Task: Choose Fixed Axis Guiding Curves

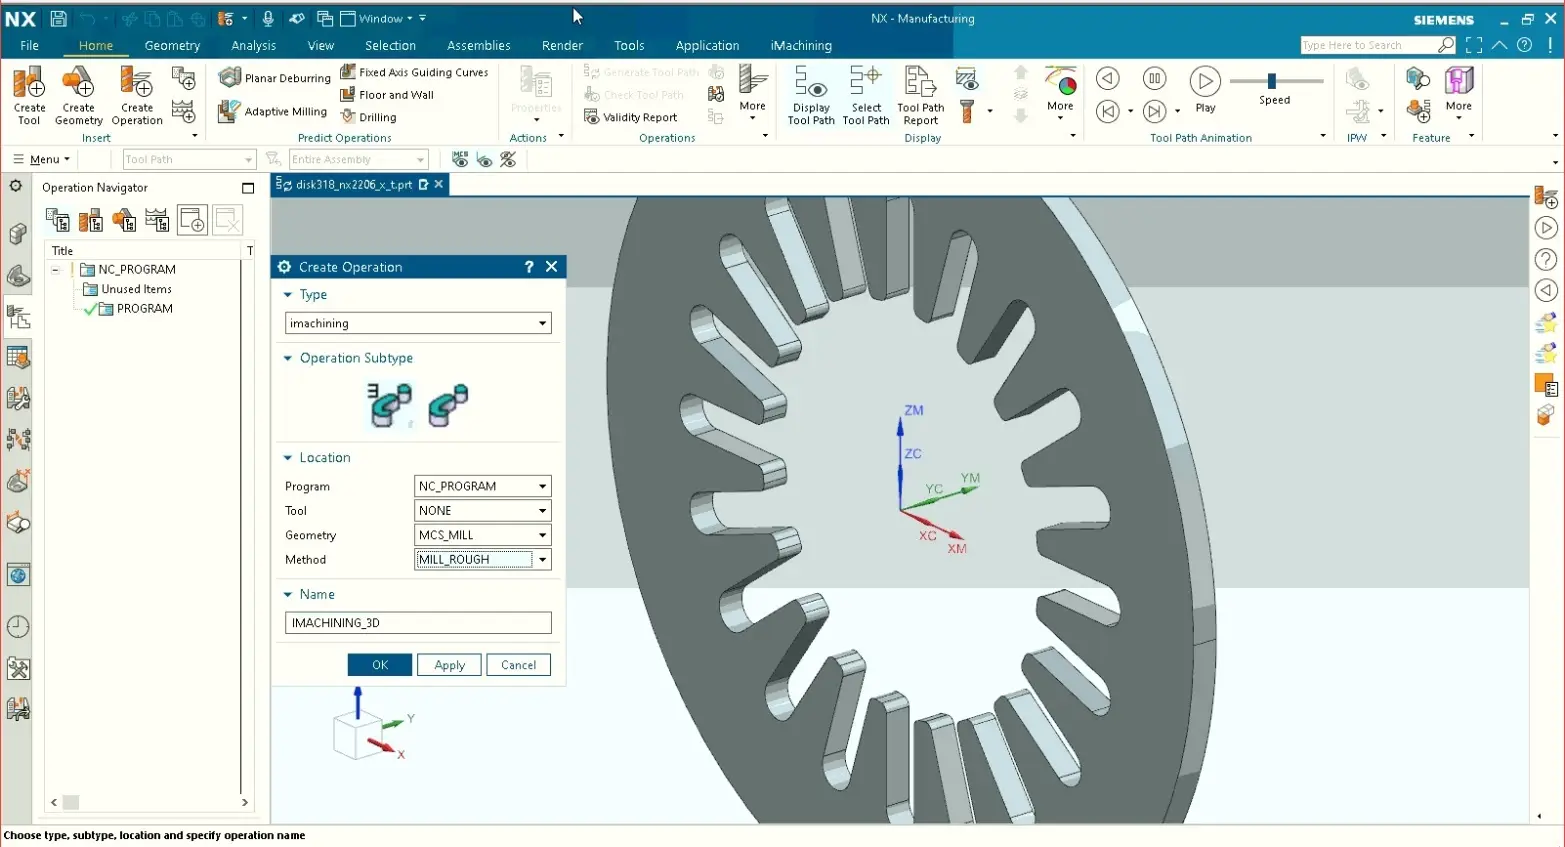Action: [414, 72]
